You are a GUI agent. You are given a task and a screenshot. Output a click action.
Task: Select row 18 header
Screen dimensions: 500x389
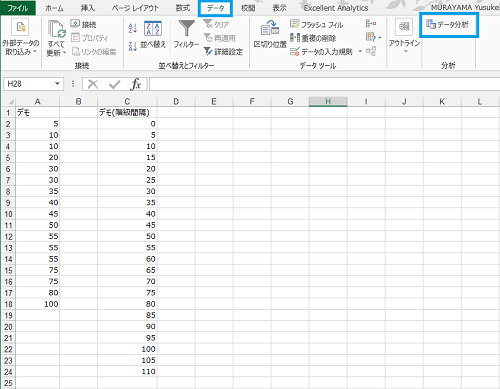point(8,304)
